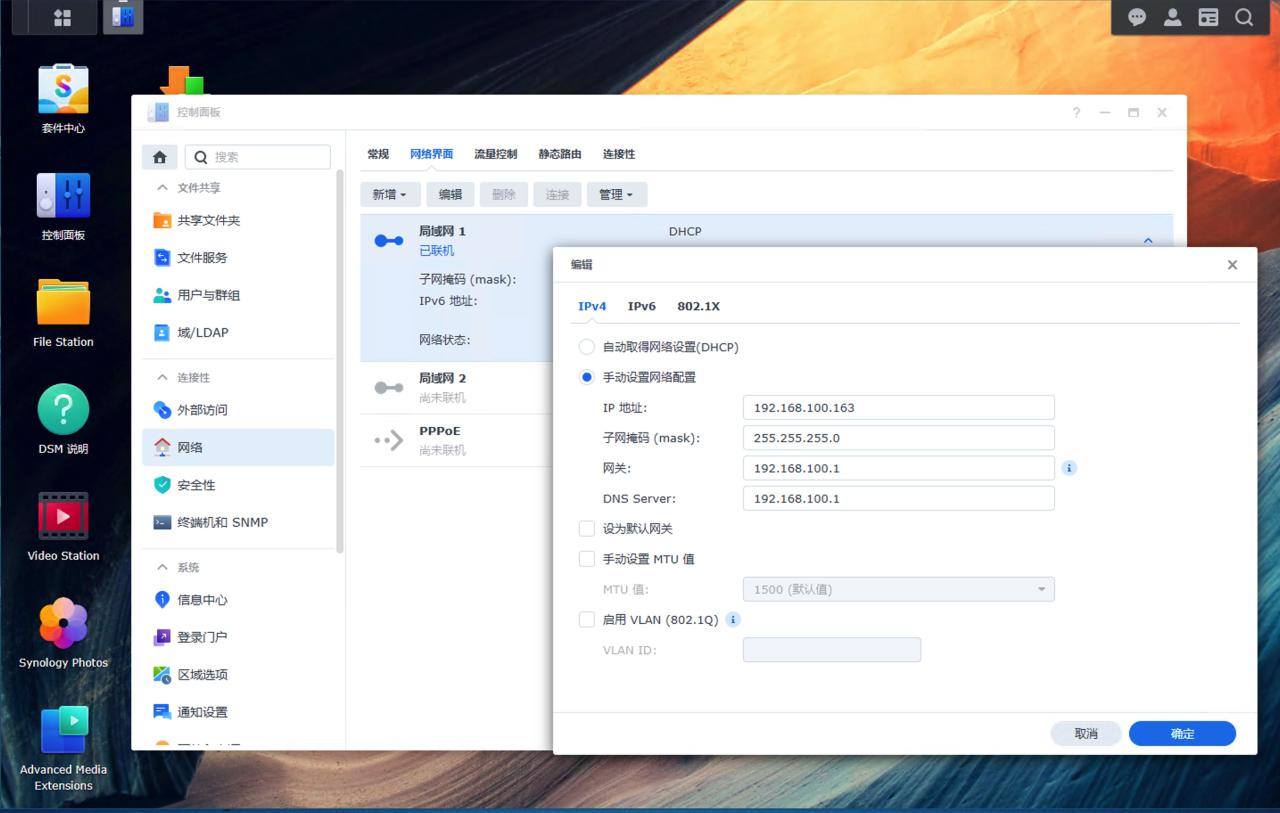1280x813 pixels.
Task: Enable VLAN (802.1Q) checkbox
Action: coord(587,620)
